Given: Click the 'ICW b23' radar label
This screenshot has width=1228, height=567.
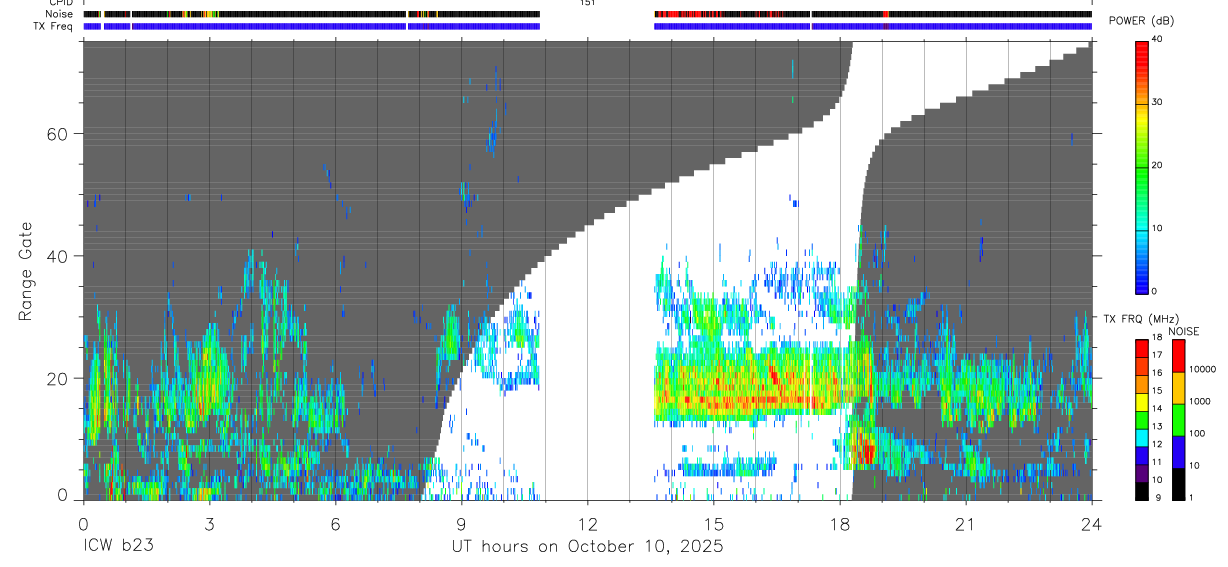Looking at the screenshot, I should coord(117,547).
